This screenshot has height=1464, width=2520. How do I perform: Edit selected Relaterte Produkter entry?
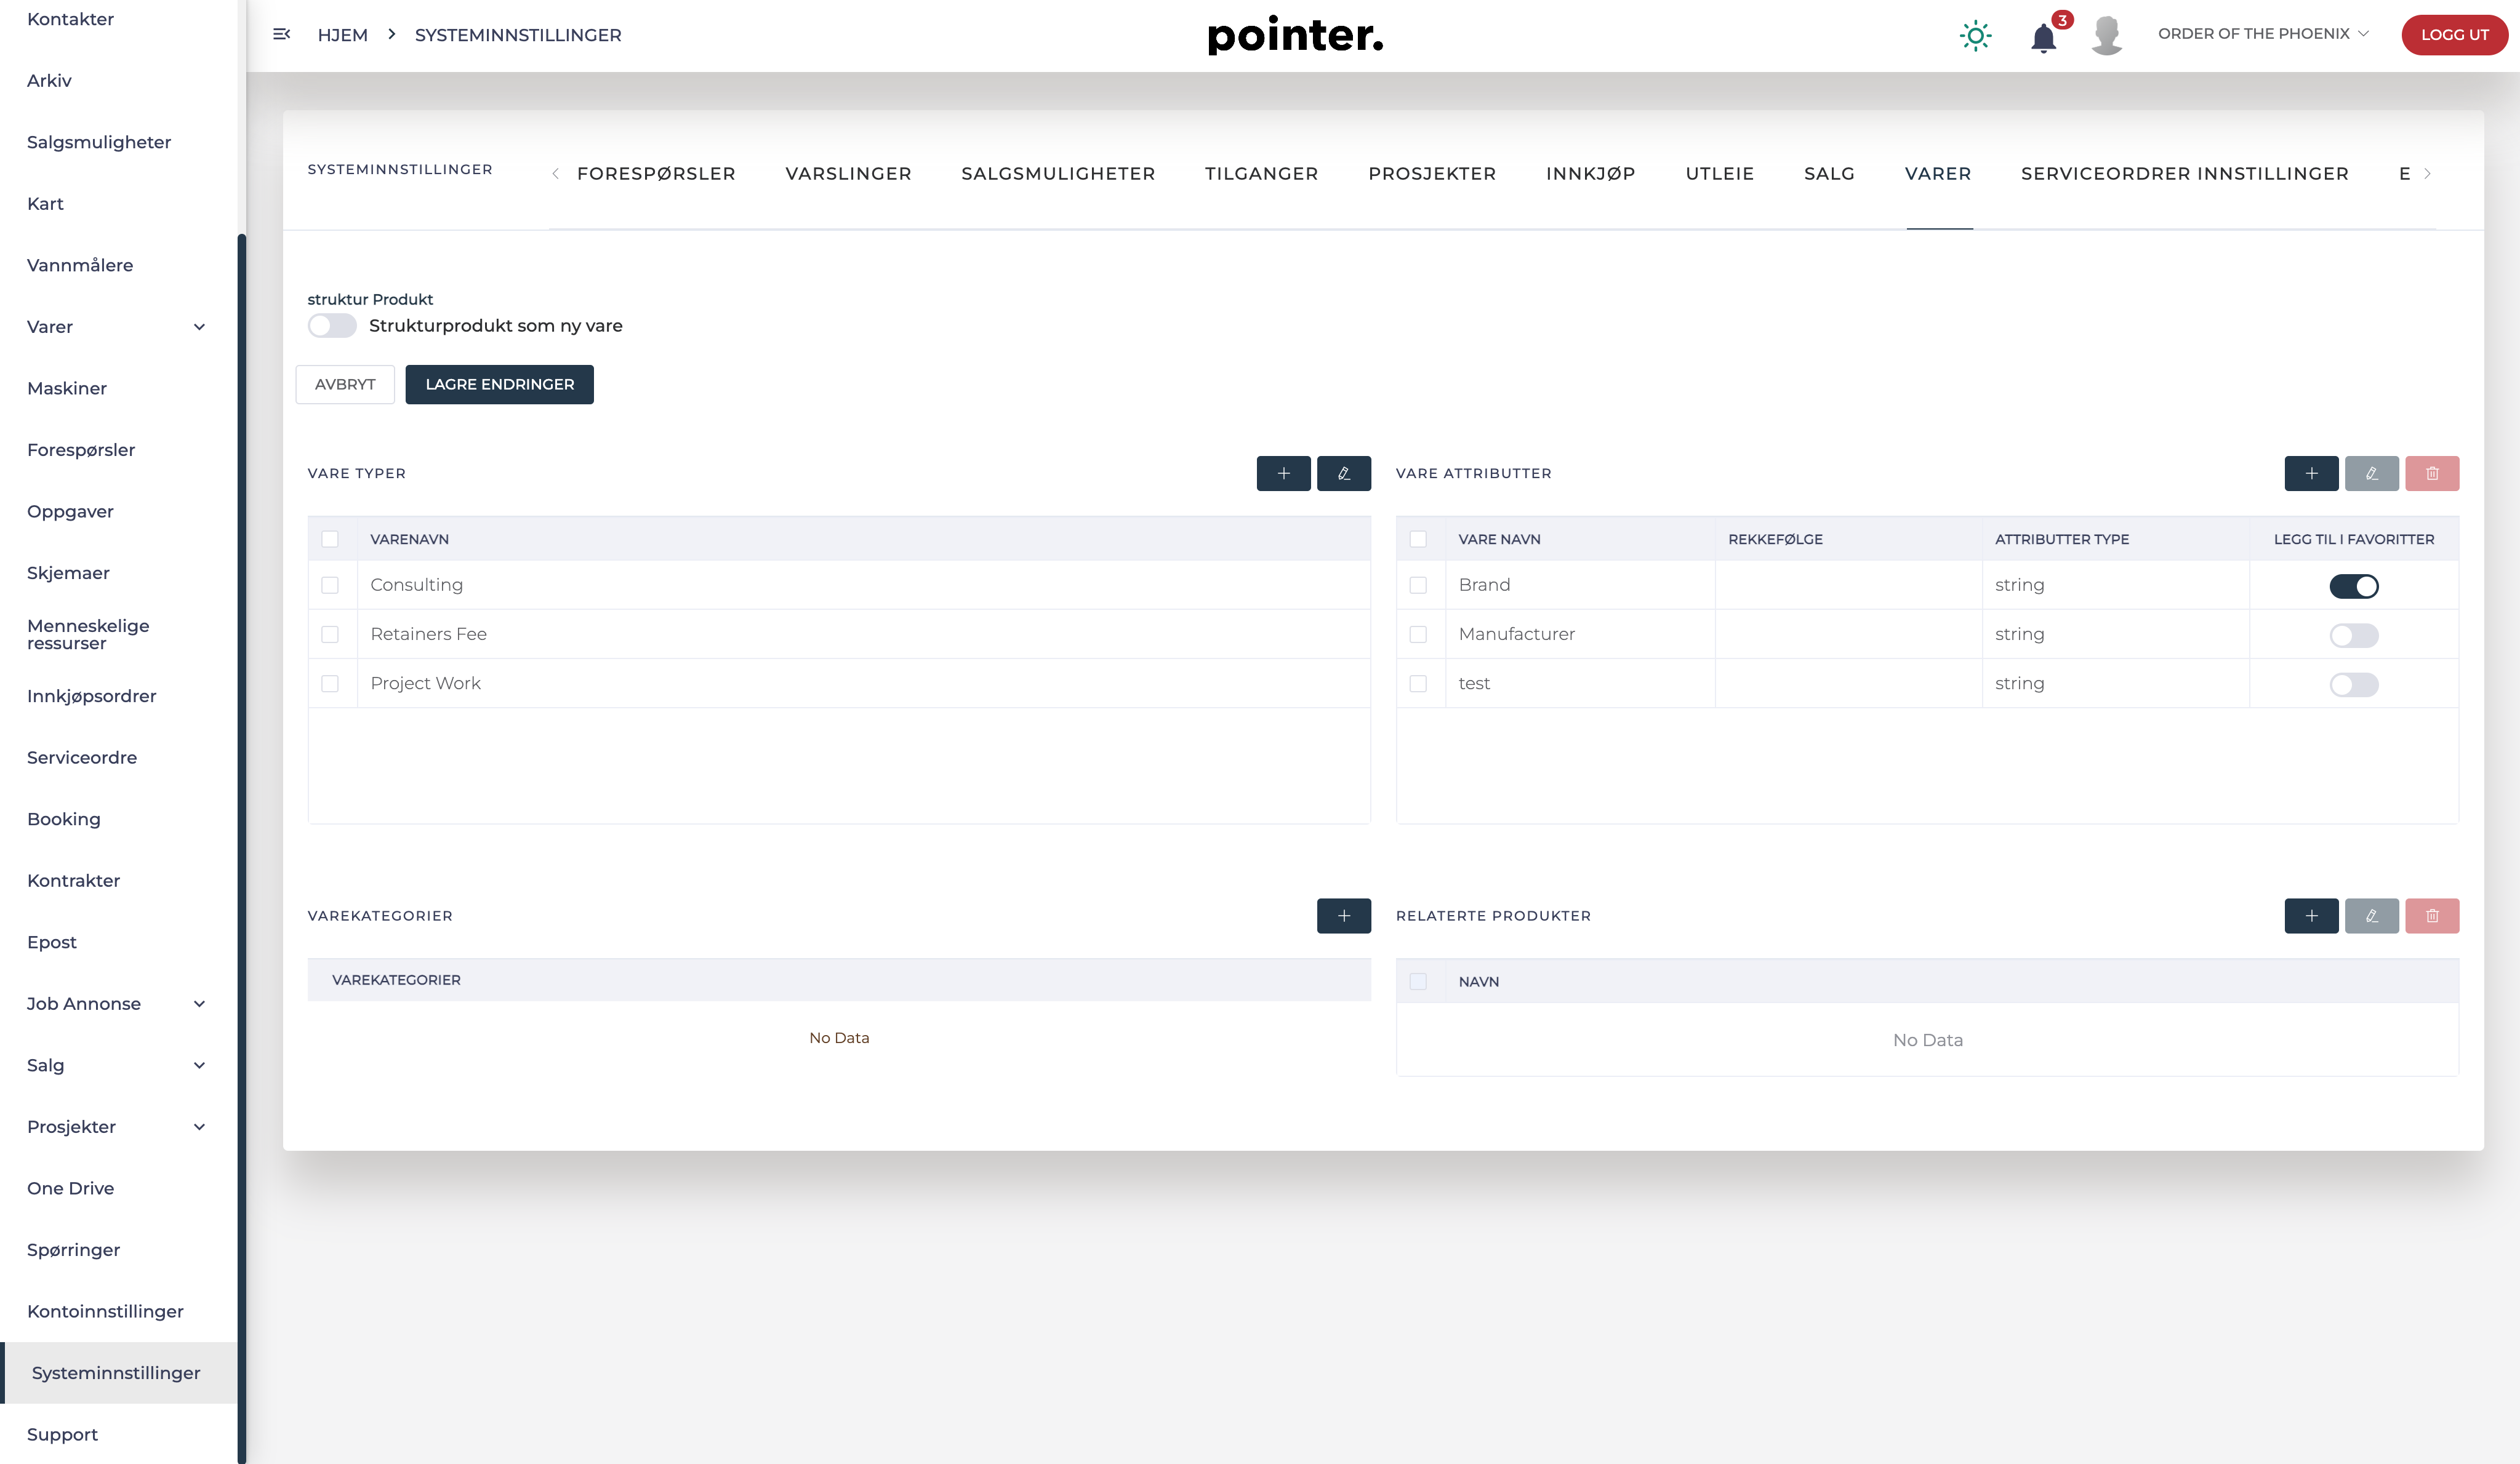tap(2372, 916)
